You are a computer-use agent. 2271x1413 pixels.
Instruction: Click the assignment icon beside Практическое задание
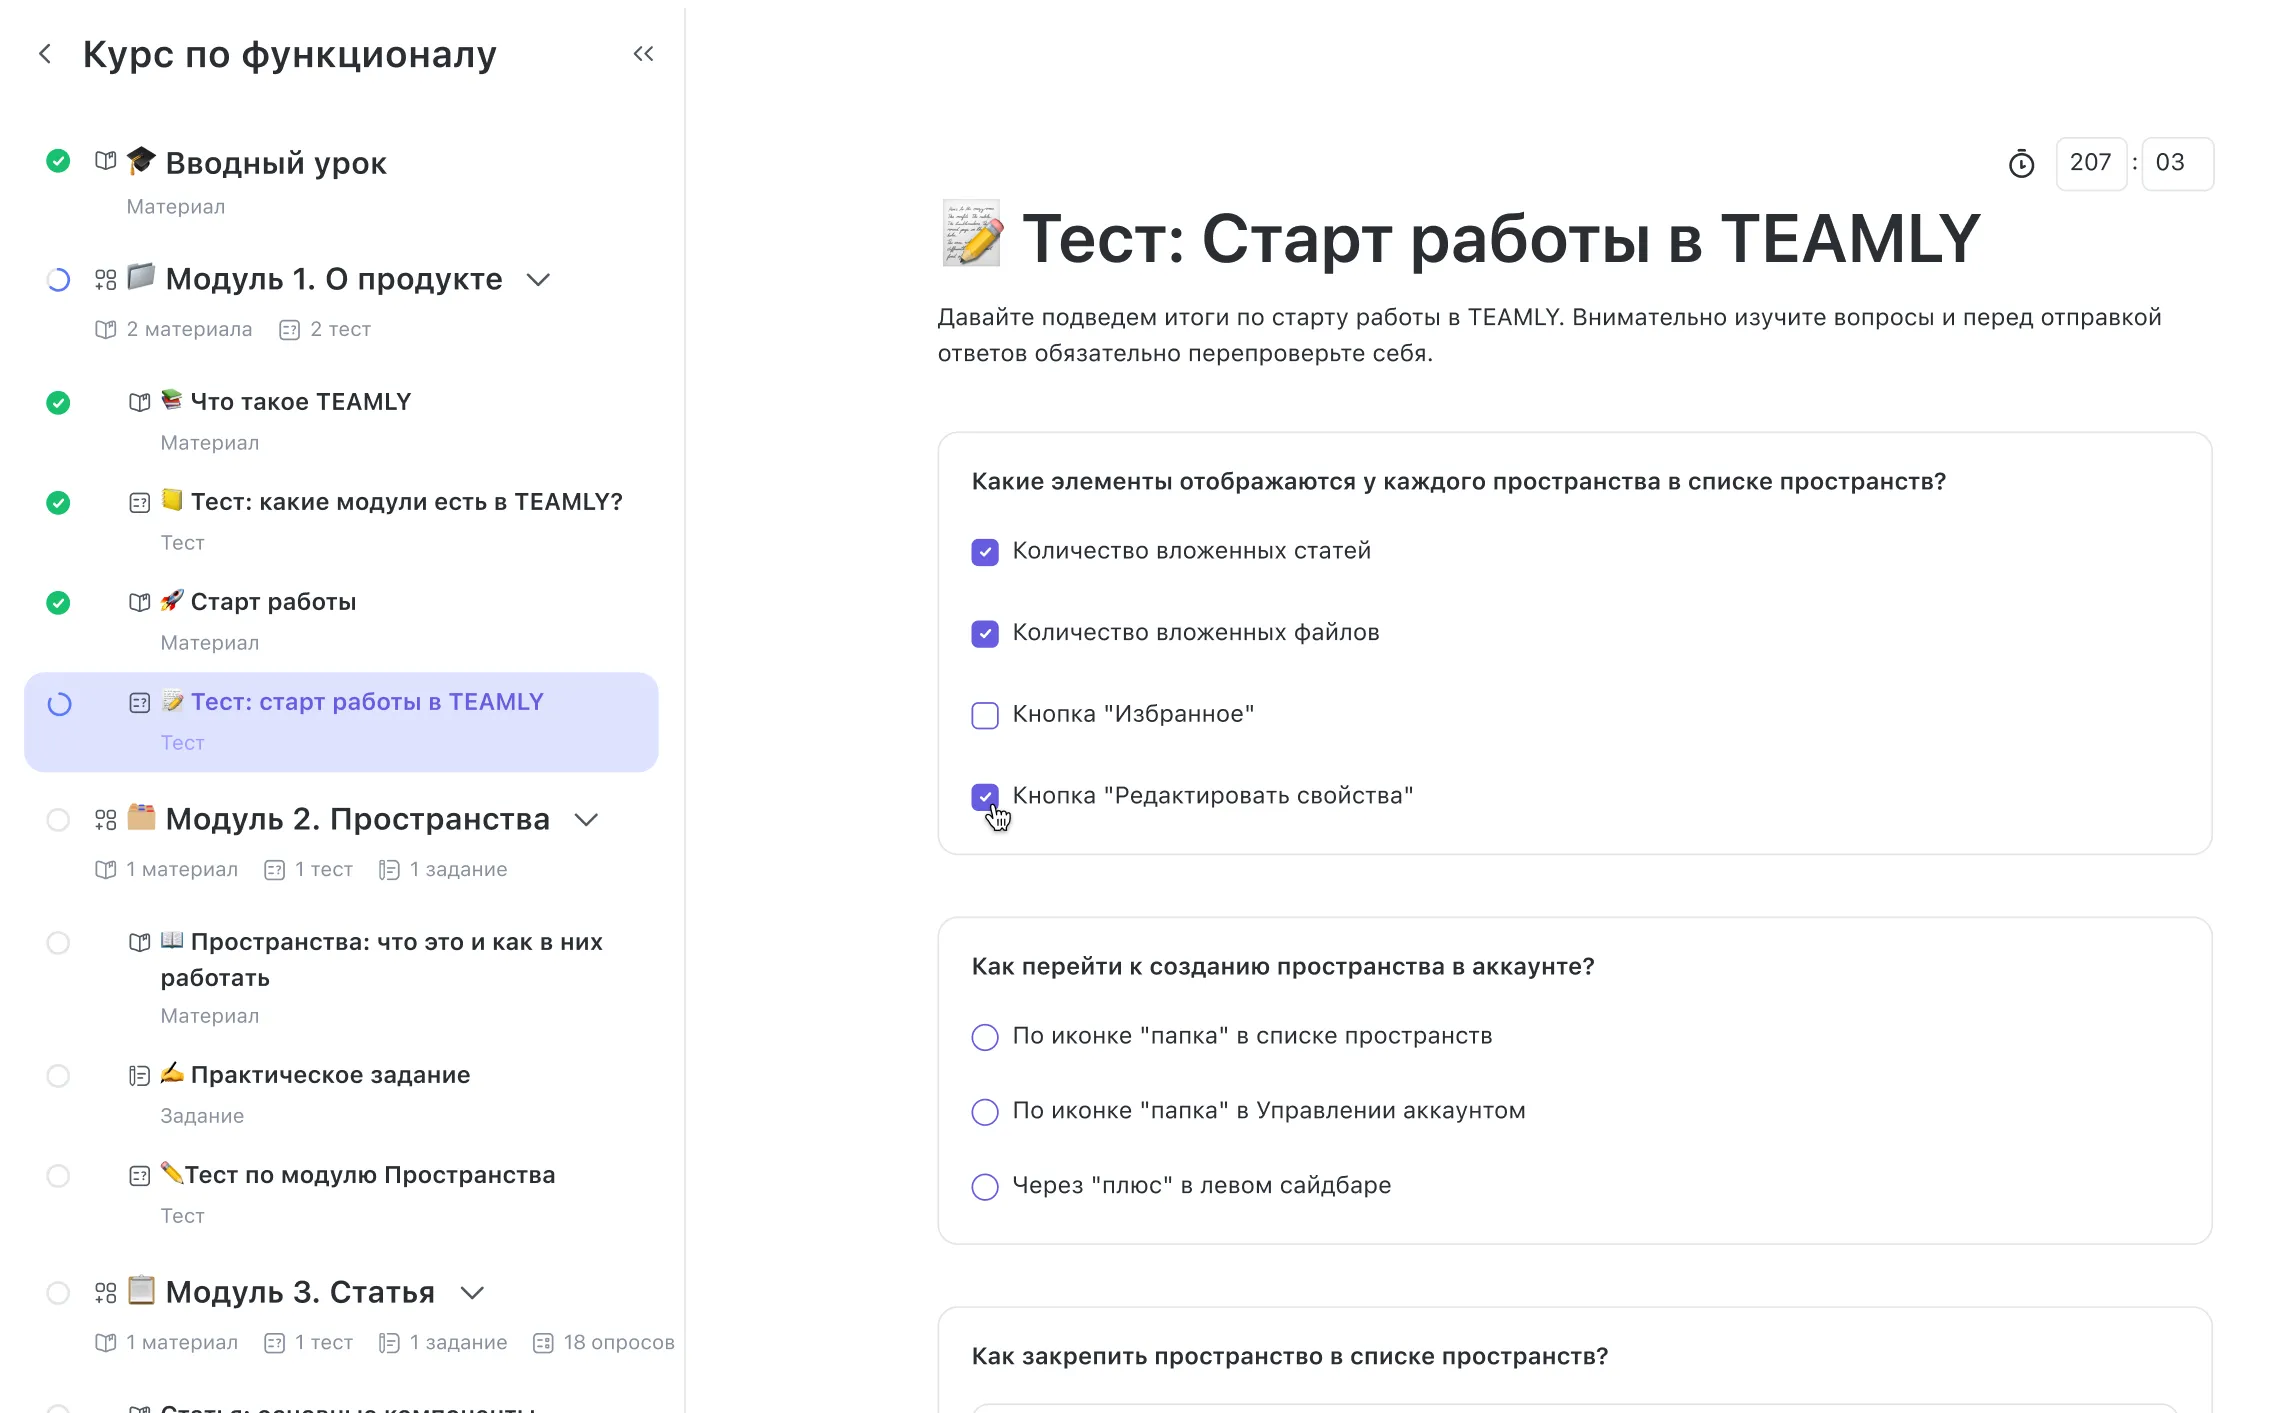pos(140,1076)
